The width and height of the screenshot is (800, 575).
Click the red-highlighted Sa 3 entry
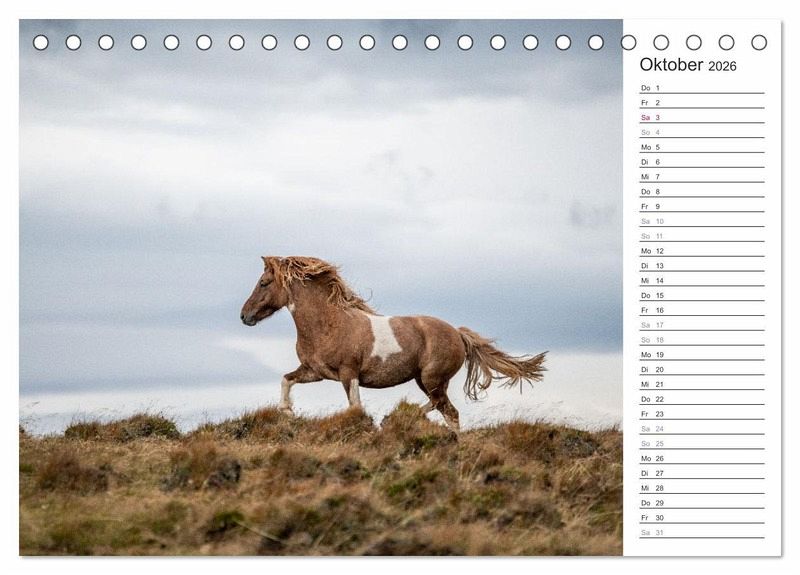(701, 118)
